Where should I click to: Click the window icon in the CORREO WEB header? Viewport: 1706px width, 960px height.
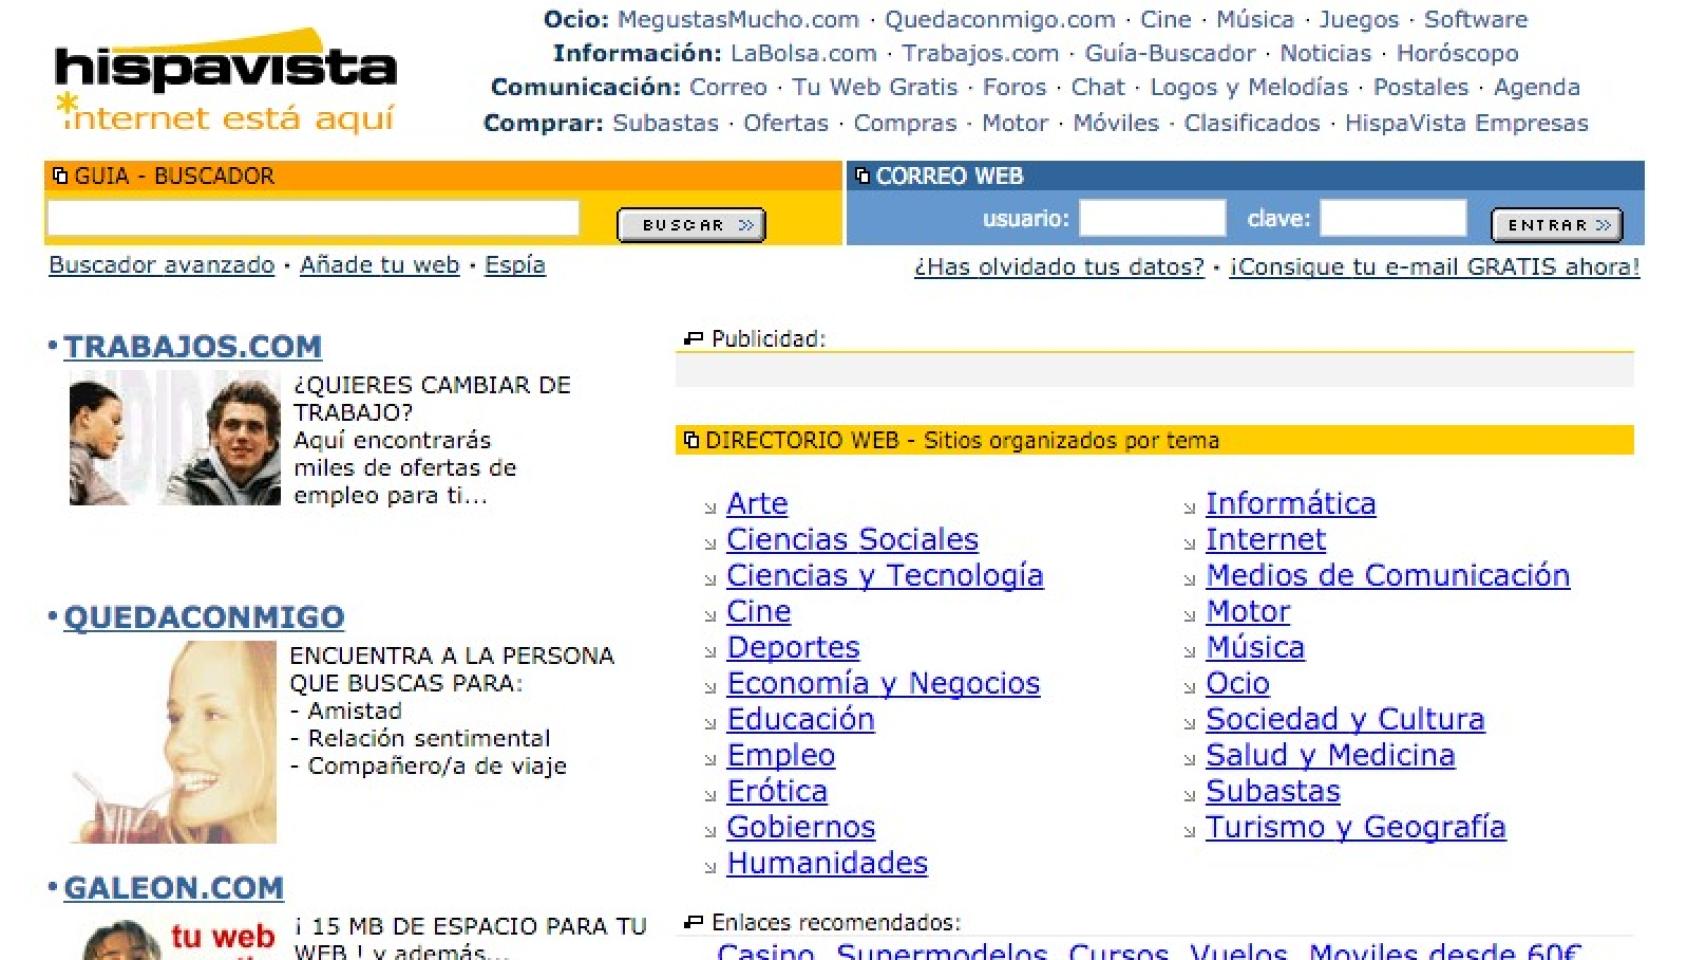(x=862, y=175)
